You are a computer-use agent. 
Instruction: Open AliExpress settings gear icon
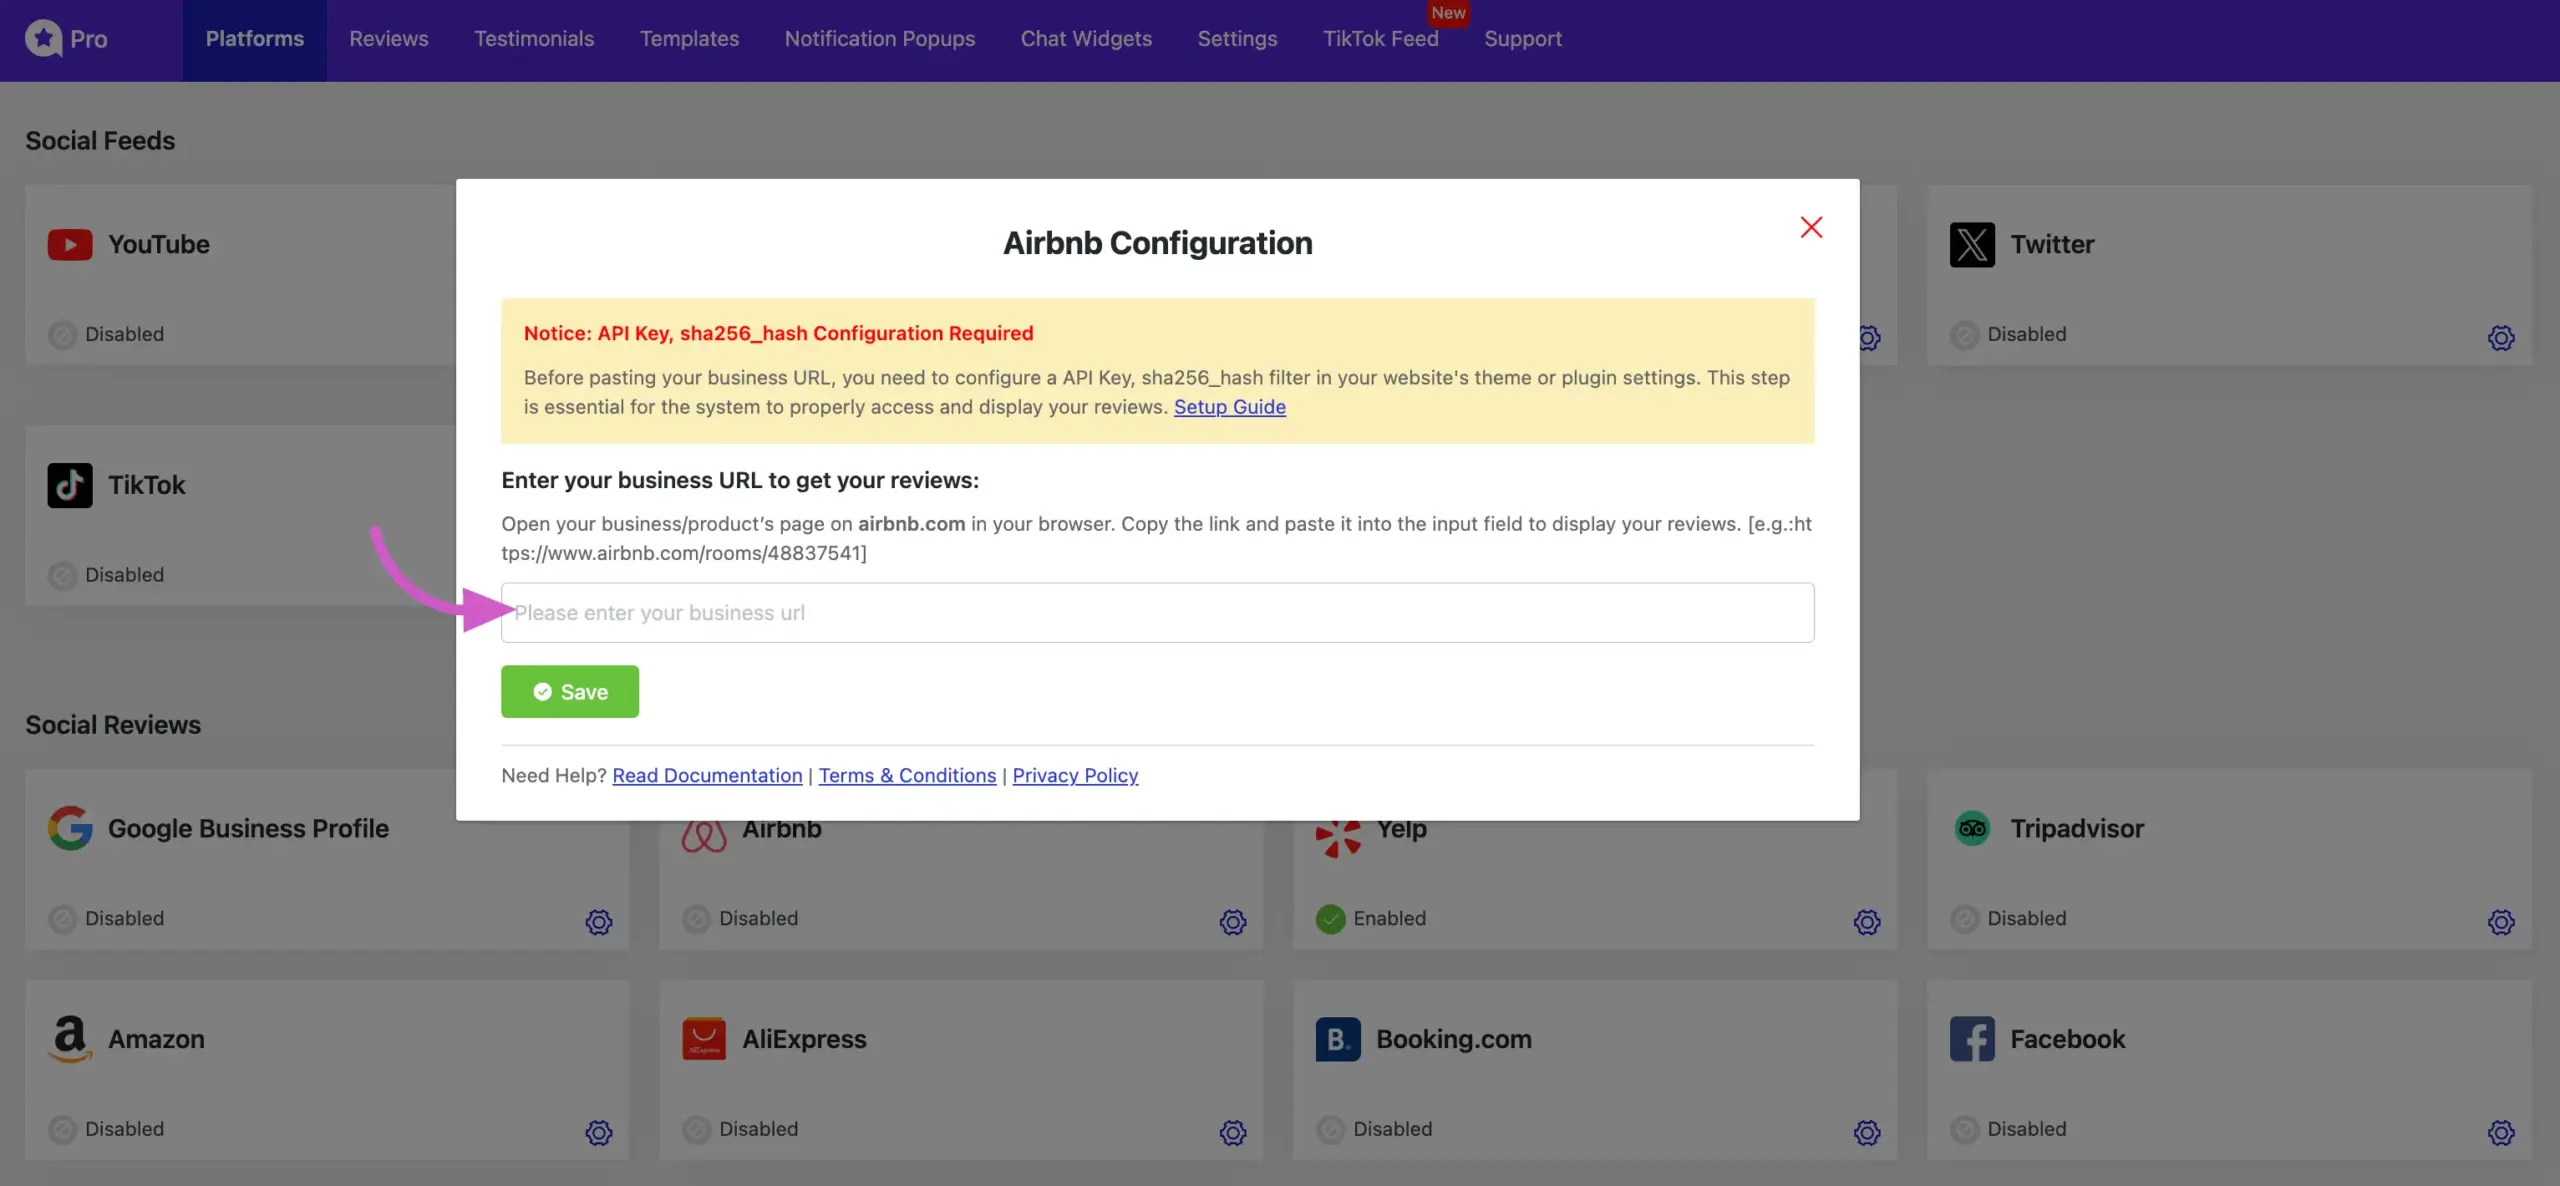click(1232, 1132)
